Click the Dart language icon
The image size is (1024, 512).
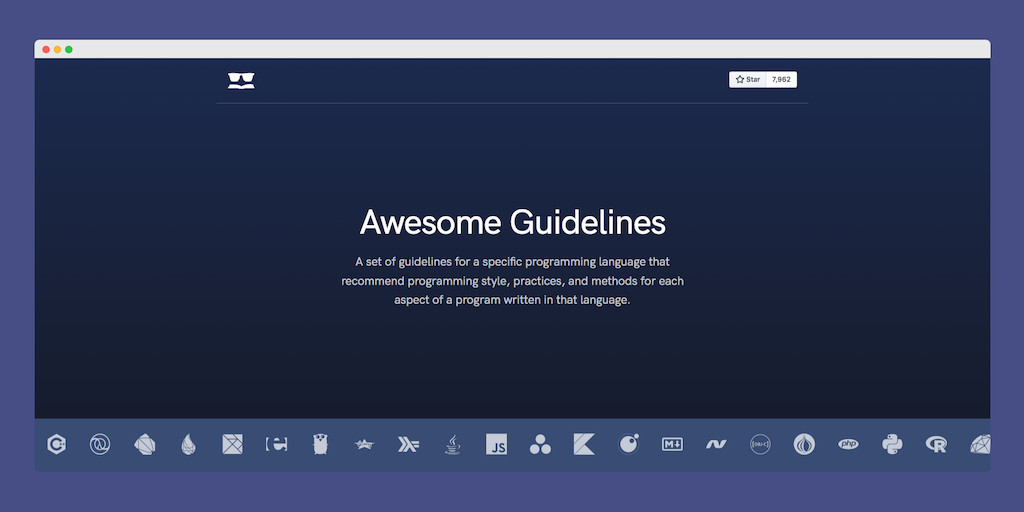144,445
